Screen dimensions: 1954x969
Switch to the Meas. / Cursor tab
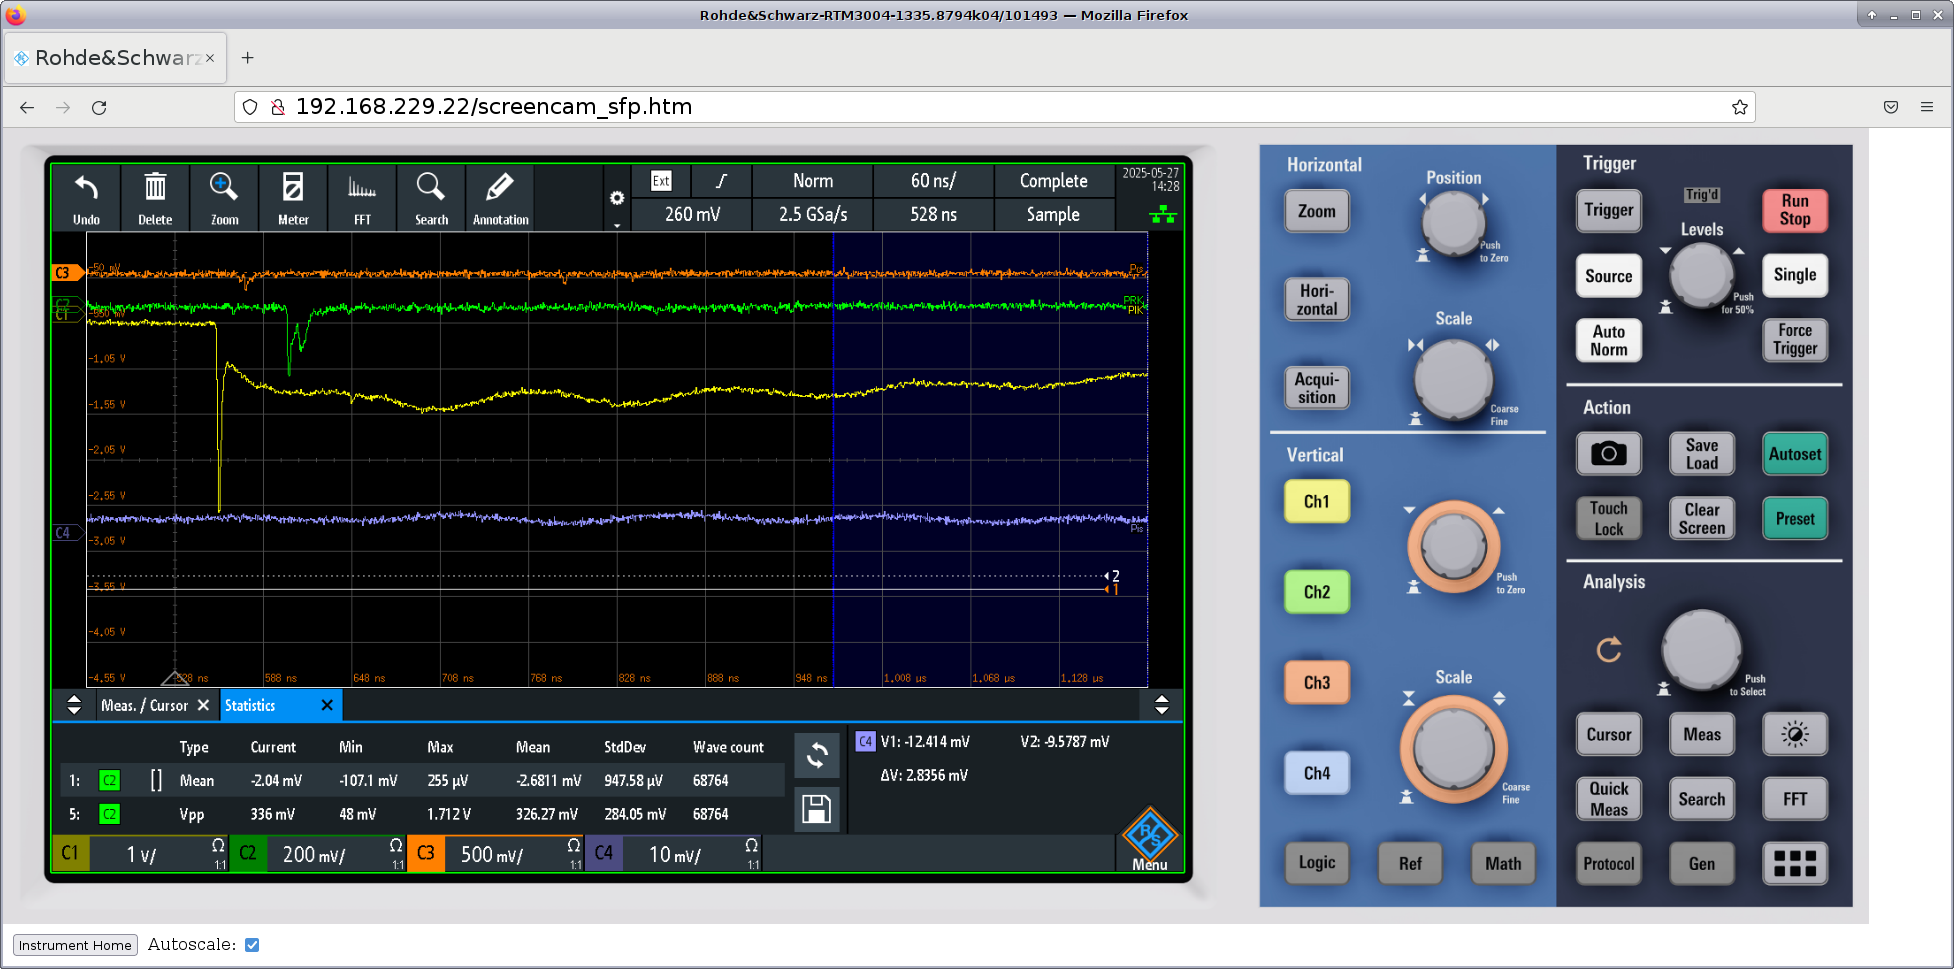(144, 705)
